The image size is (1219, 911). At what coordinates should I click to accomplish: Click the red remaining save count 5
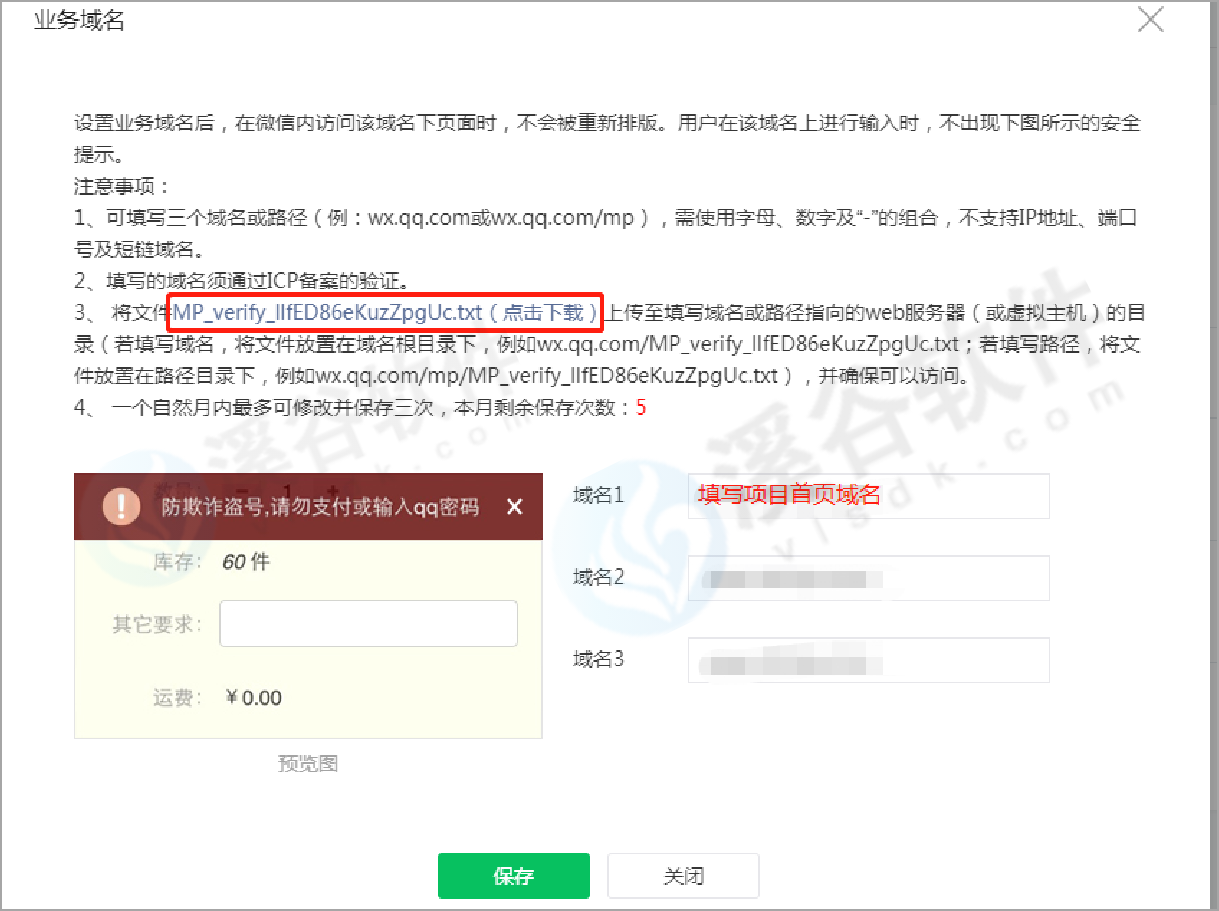tap(641, 408)
